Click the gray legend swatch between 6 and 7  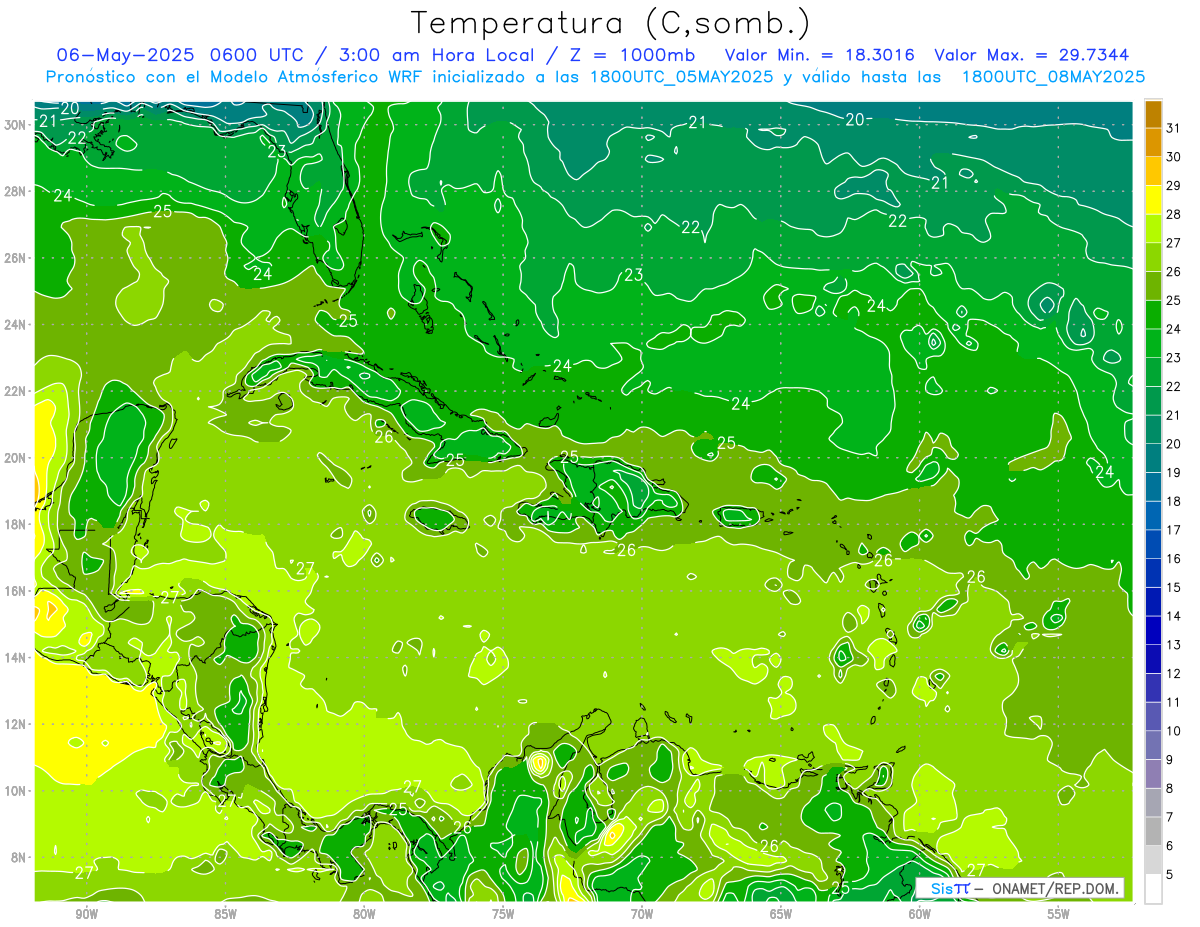(1153, 831)
